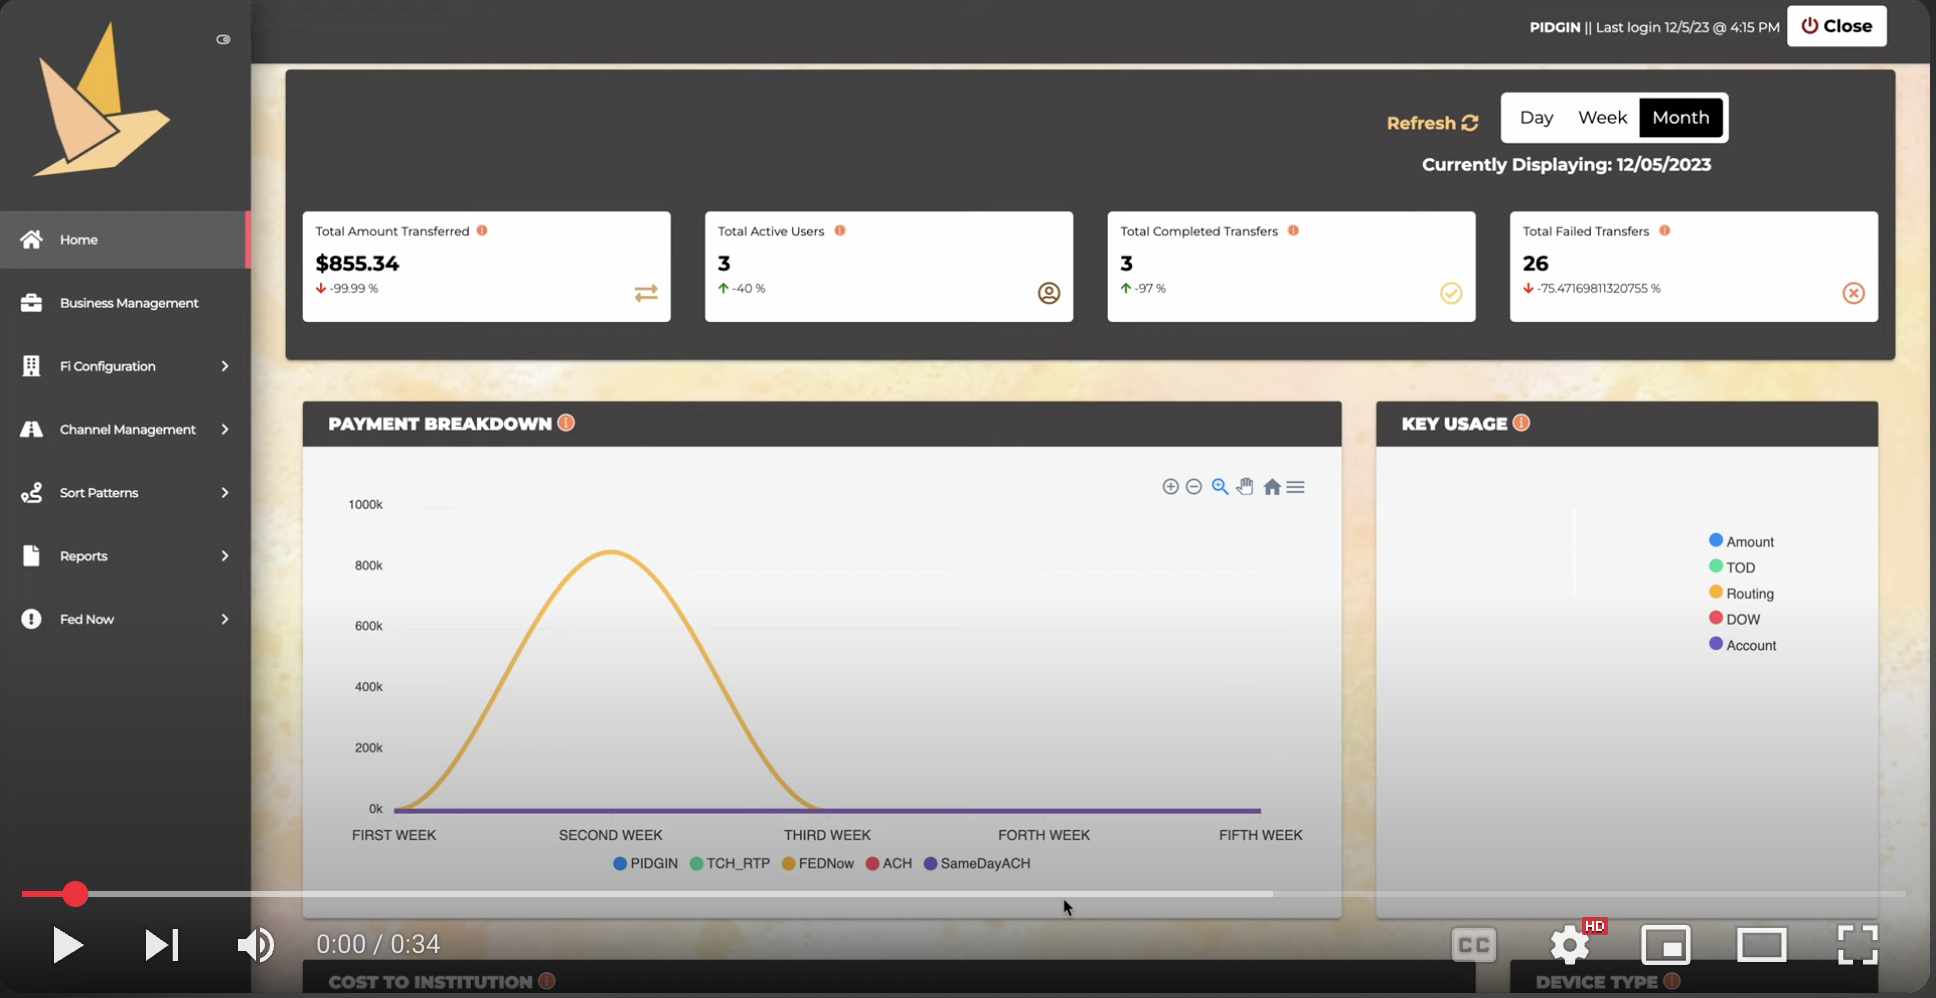Click the Sort Patterns route icon

coord(32,492)
